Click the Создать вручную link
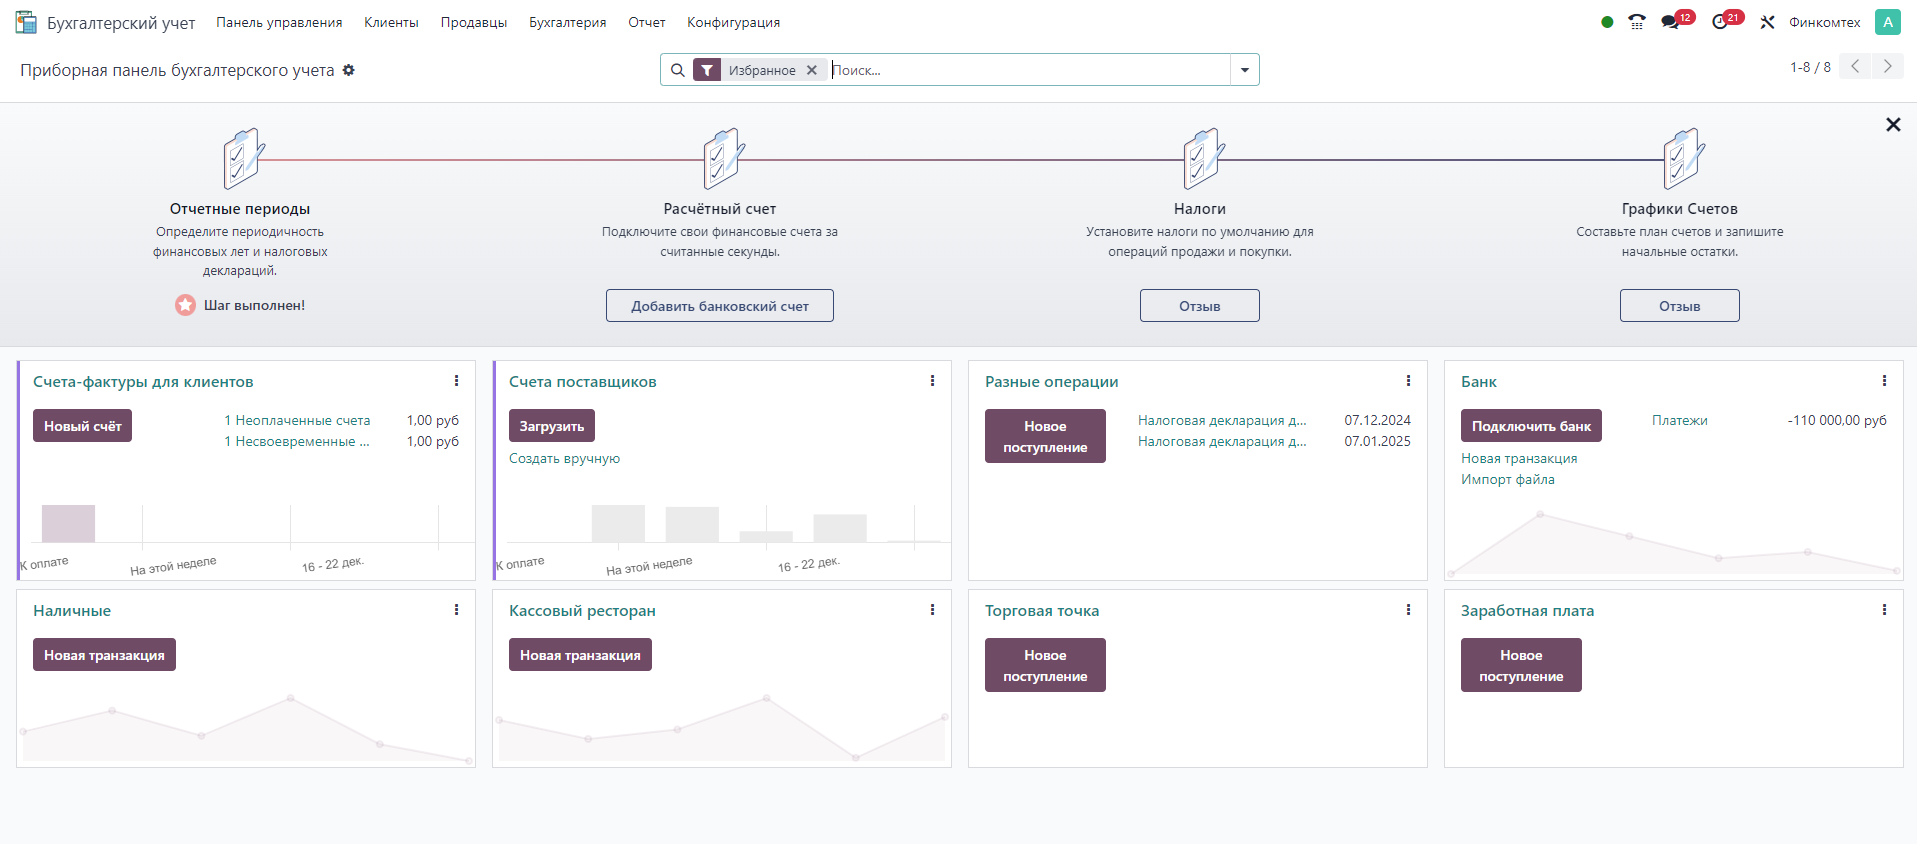This screenshot has width=1917, height=844. 564,459
